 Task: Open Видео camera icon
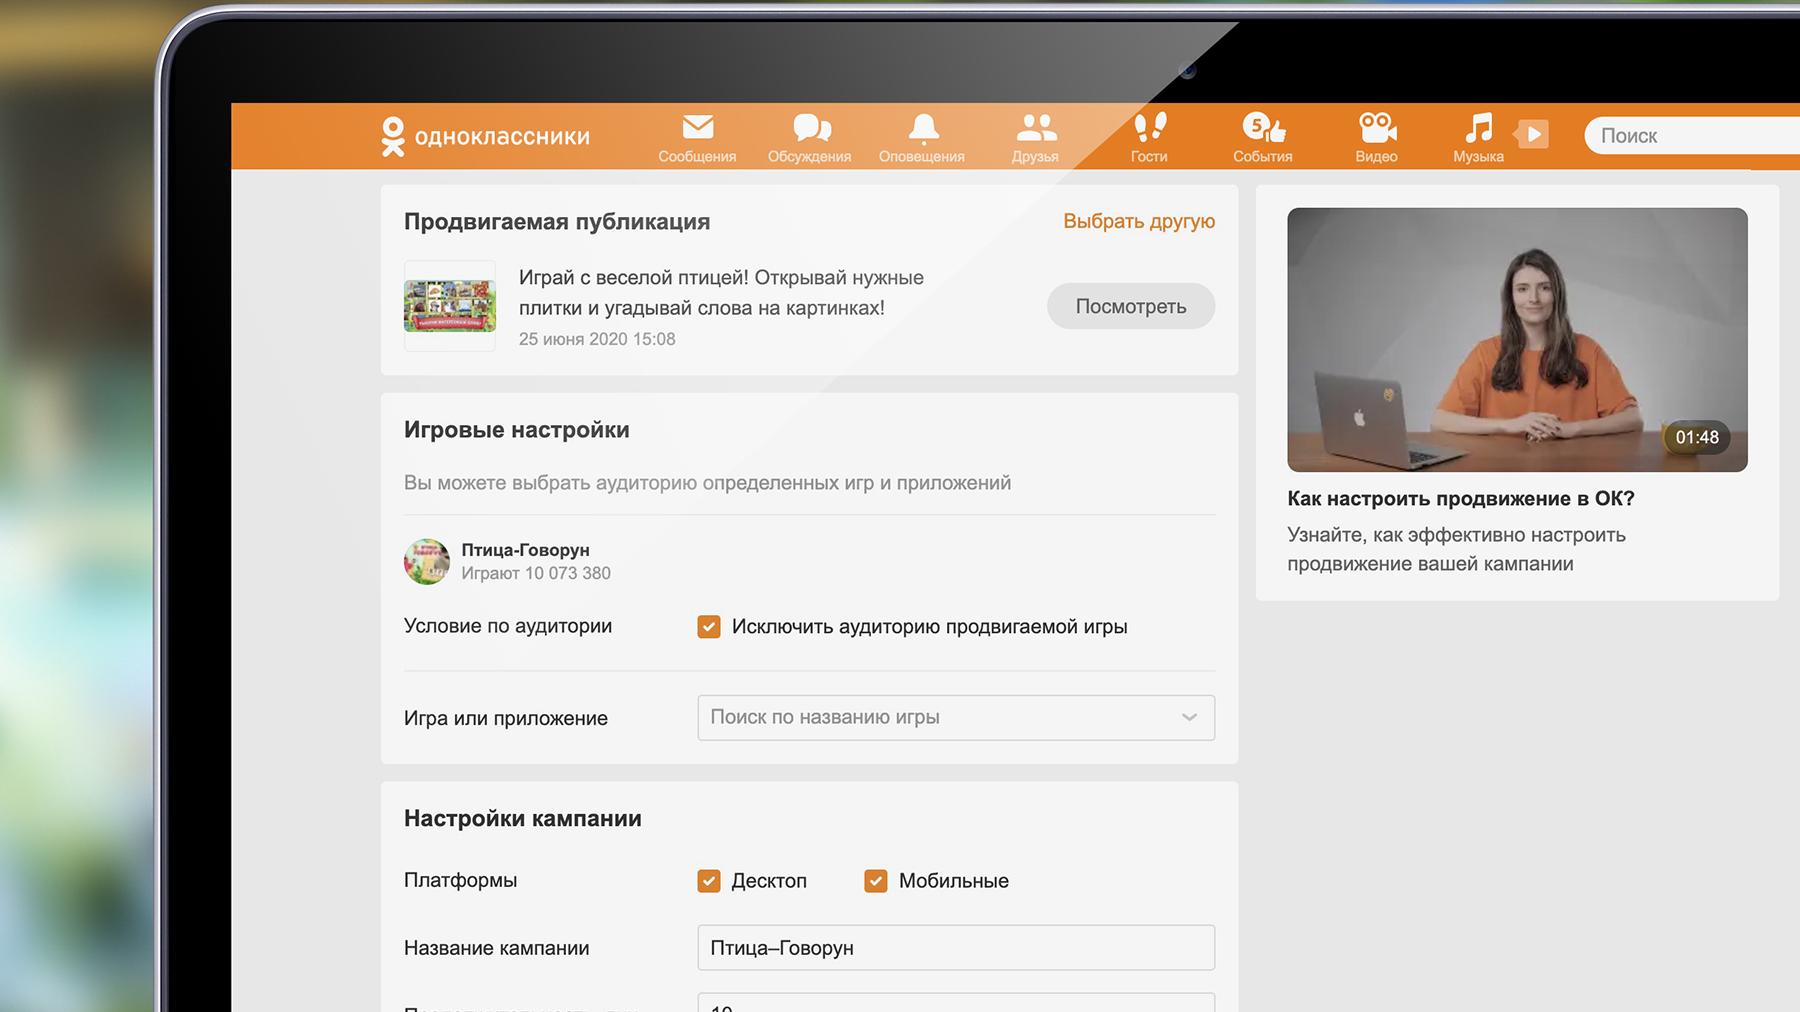1377,127
